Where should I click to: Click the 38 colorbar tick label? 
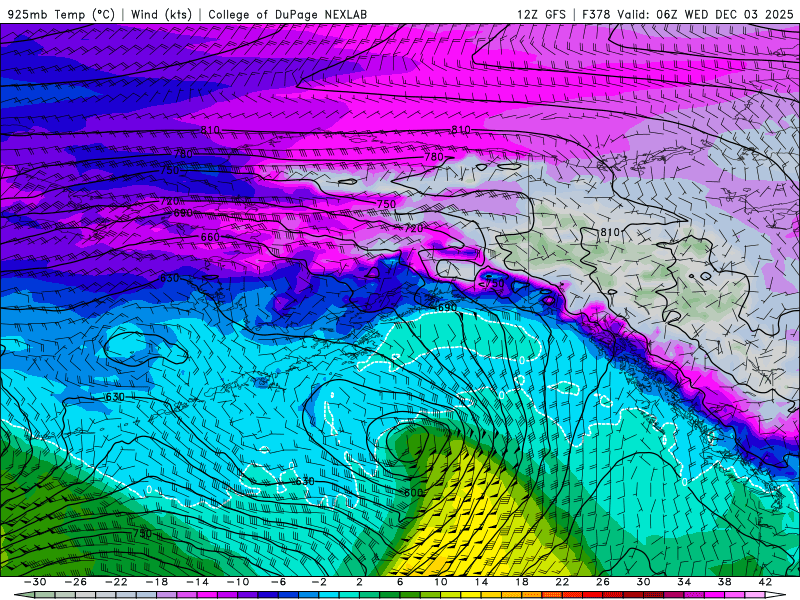(x=724, y=582)
